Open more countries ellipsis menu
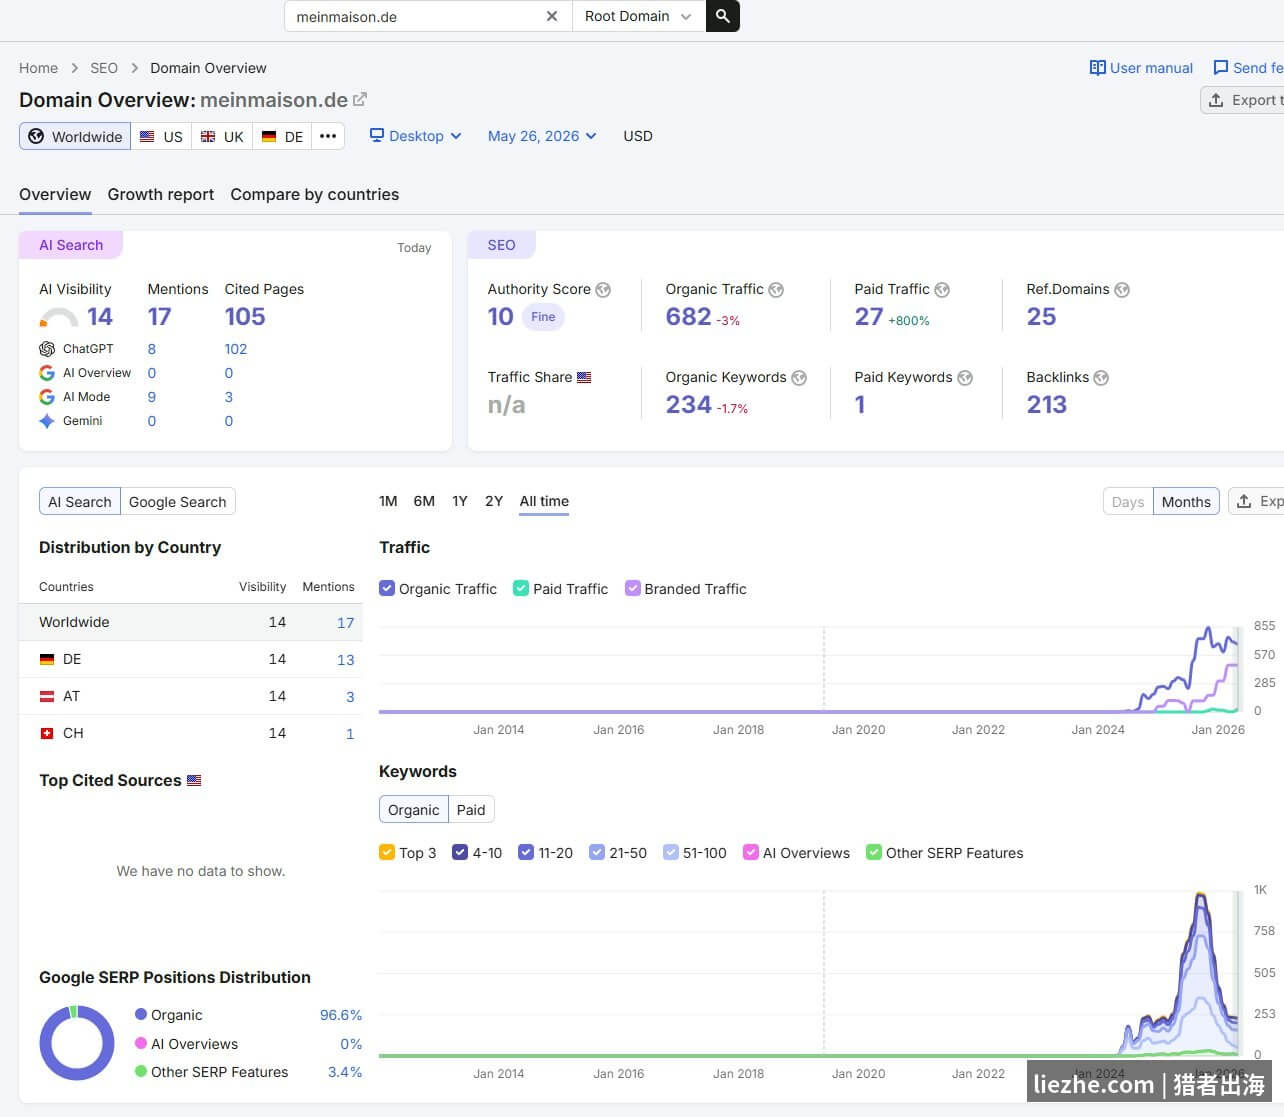Image resolution: width=1284 pixels, height=1117 pixels. tap(328, 136)
